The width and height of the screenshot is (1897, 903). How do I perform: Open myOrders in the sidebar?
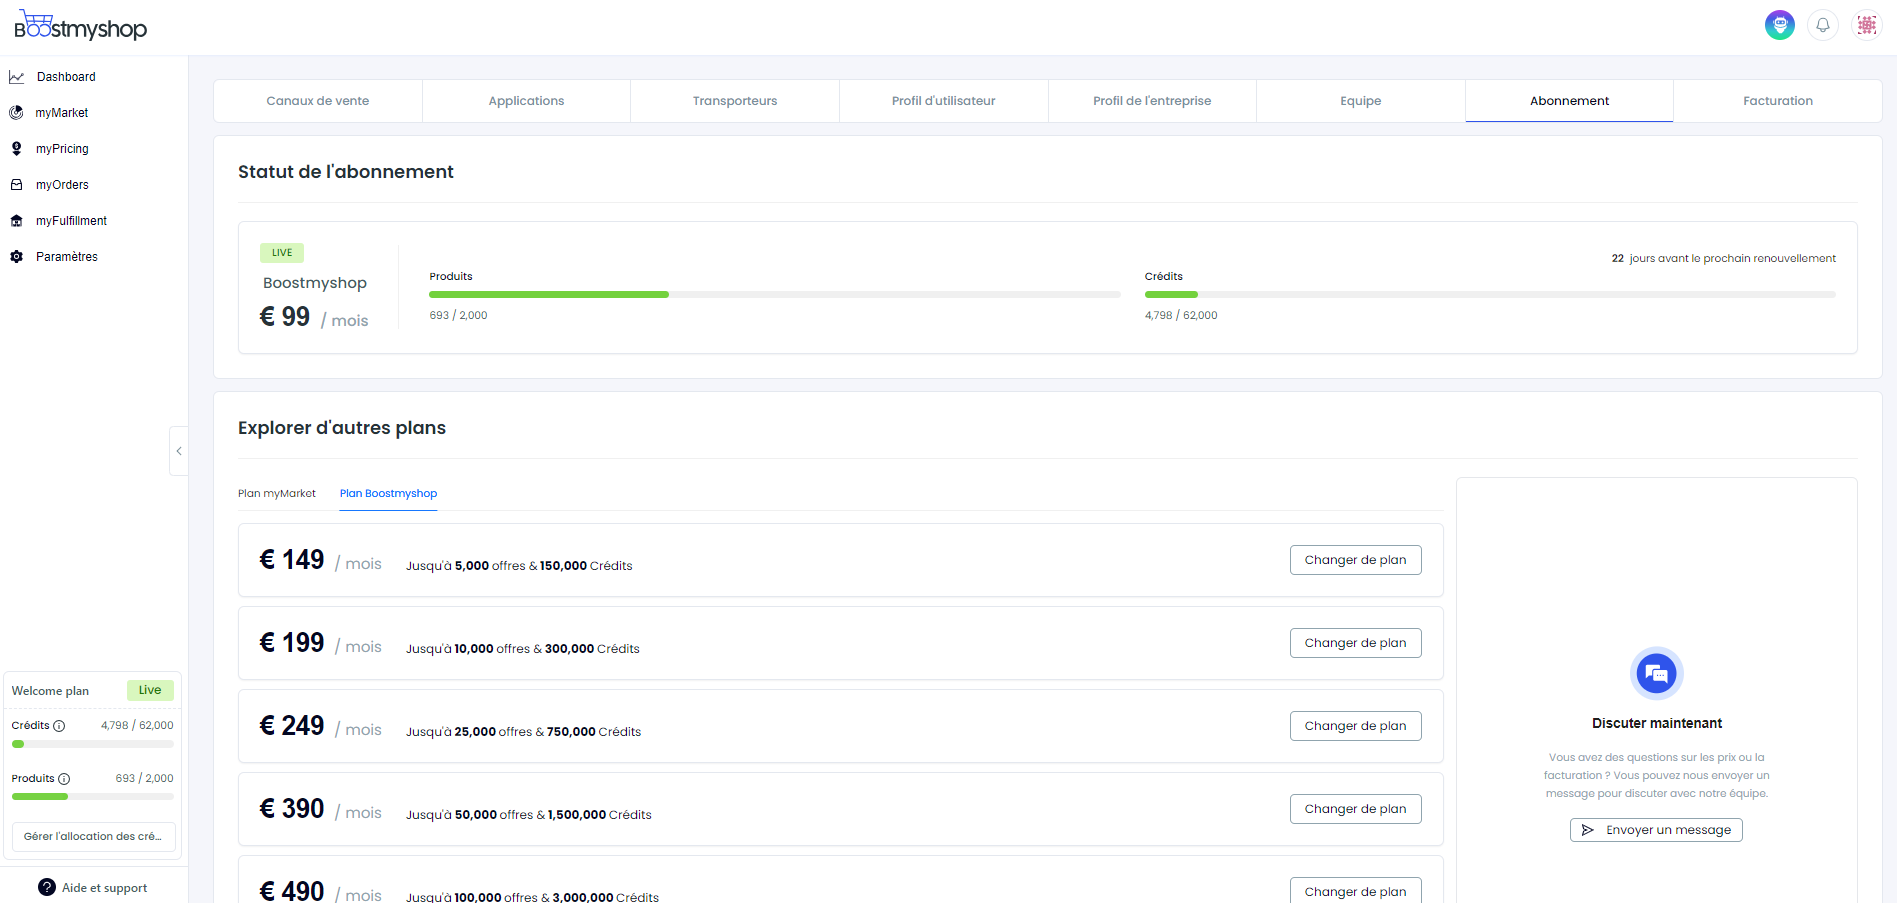62,185
